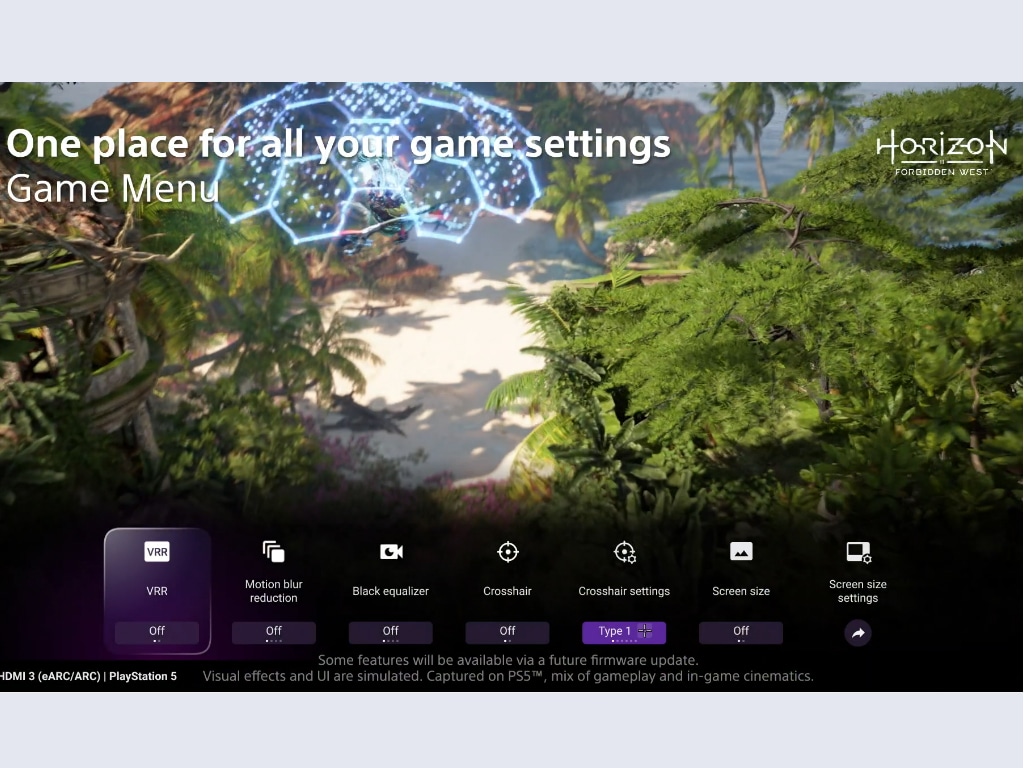Image resolution: width=1024 pixels, height=768 pixels.
Task: Toggle the VRR Off switch
Action: [157, 632]
